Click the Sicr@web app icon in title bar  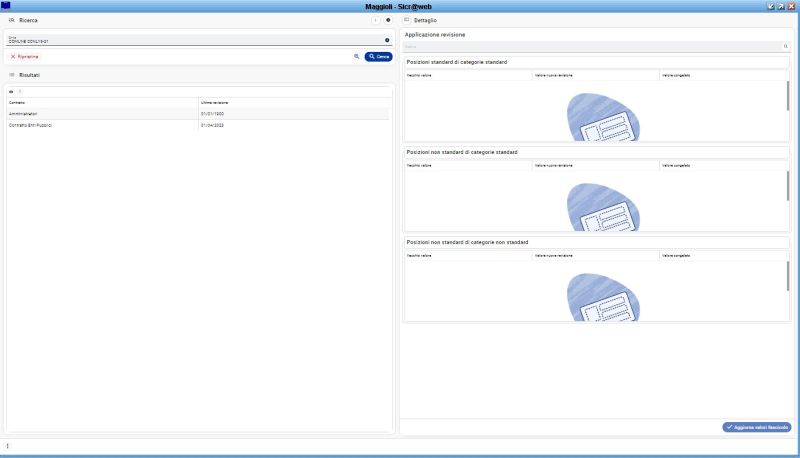pyautogui.click(x=6, y=6)
